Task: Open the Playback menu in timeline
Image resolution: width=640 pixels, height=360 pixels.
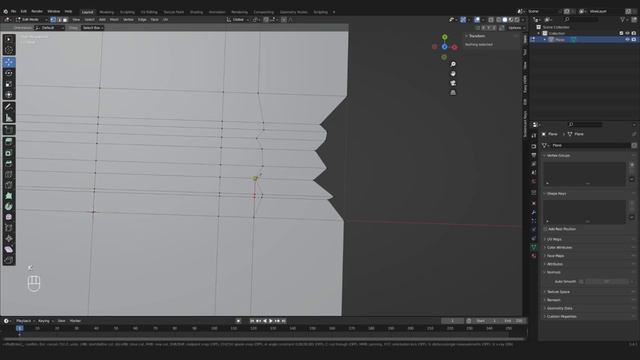Action: click(x=24, y=321)
